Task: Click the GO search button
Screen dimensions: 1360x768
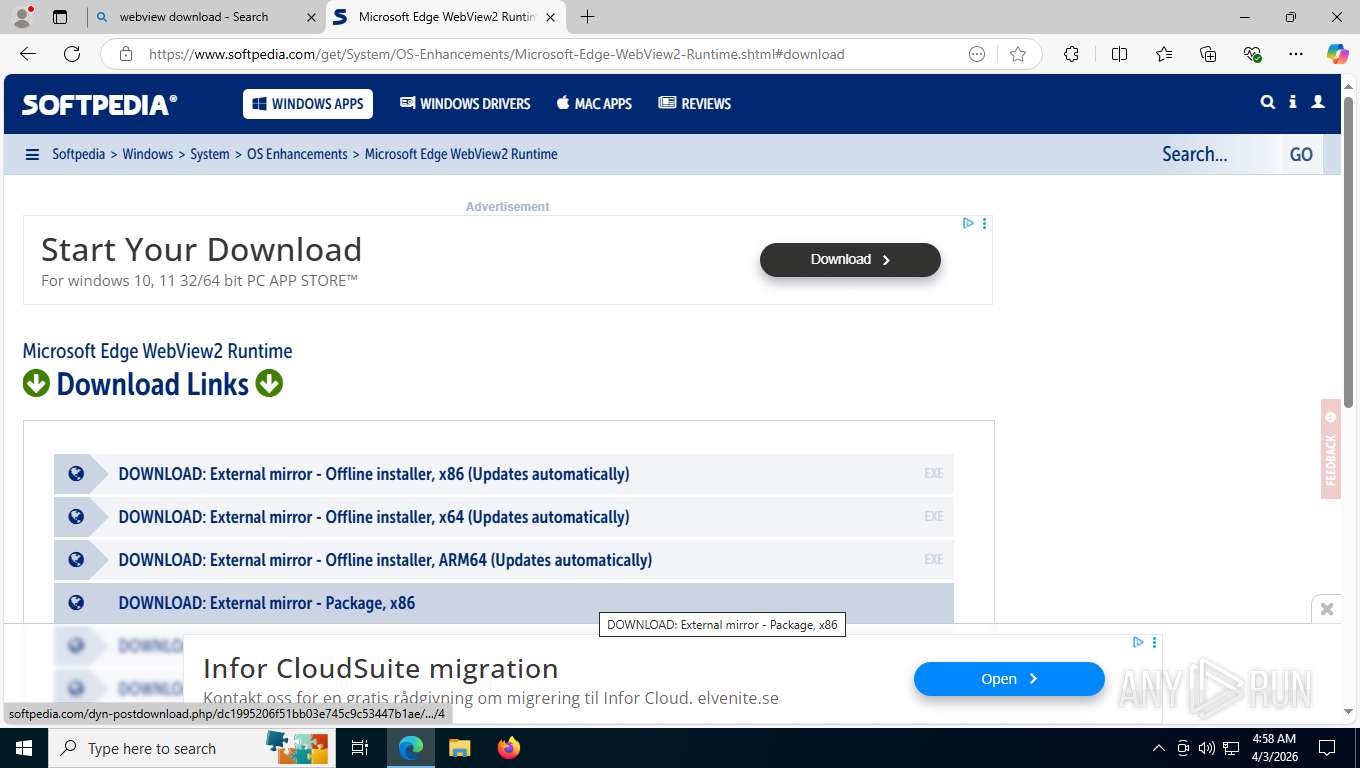Action: (1301, 154)
